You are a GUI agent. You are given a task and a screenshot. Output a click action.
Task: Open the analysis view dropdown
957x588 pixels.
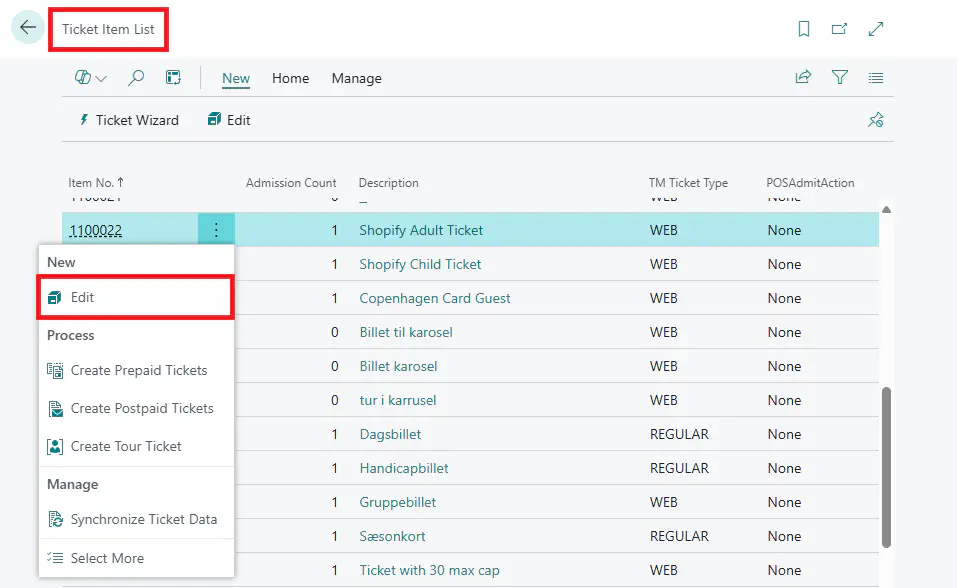(91, 78)
